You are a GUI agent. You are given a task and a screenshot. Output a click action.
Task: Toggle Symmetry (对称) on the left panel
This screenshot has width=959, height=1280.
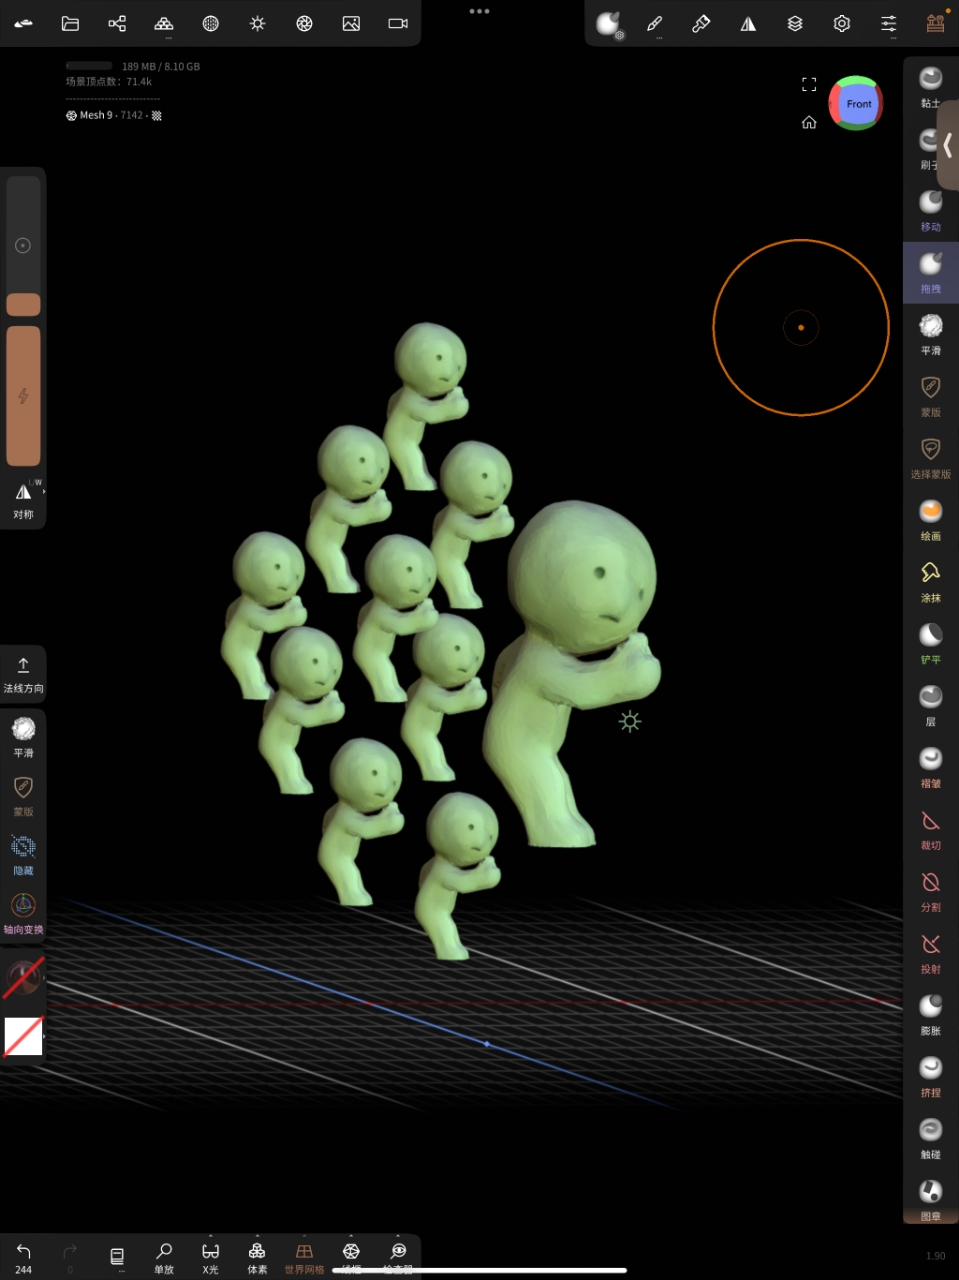point(23,500)
